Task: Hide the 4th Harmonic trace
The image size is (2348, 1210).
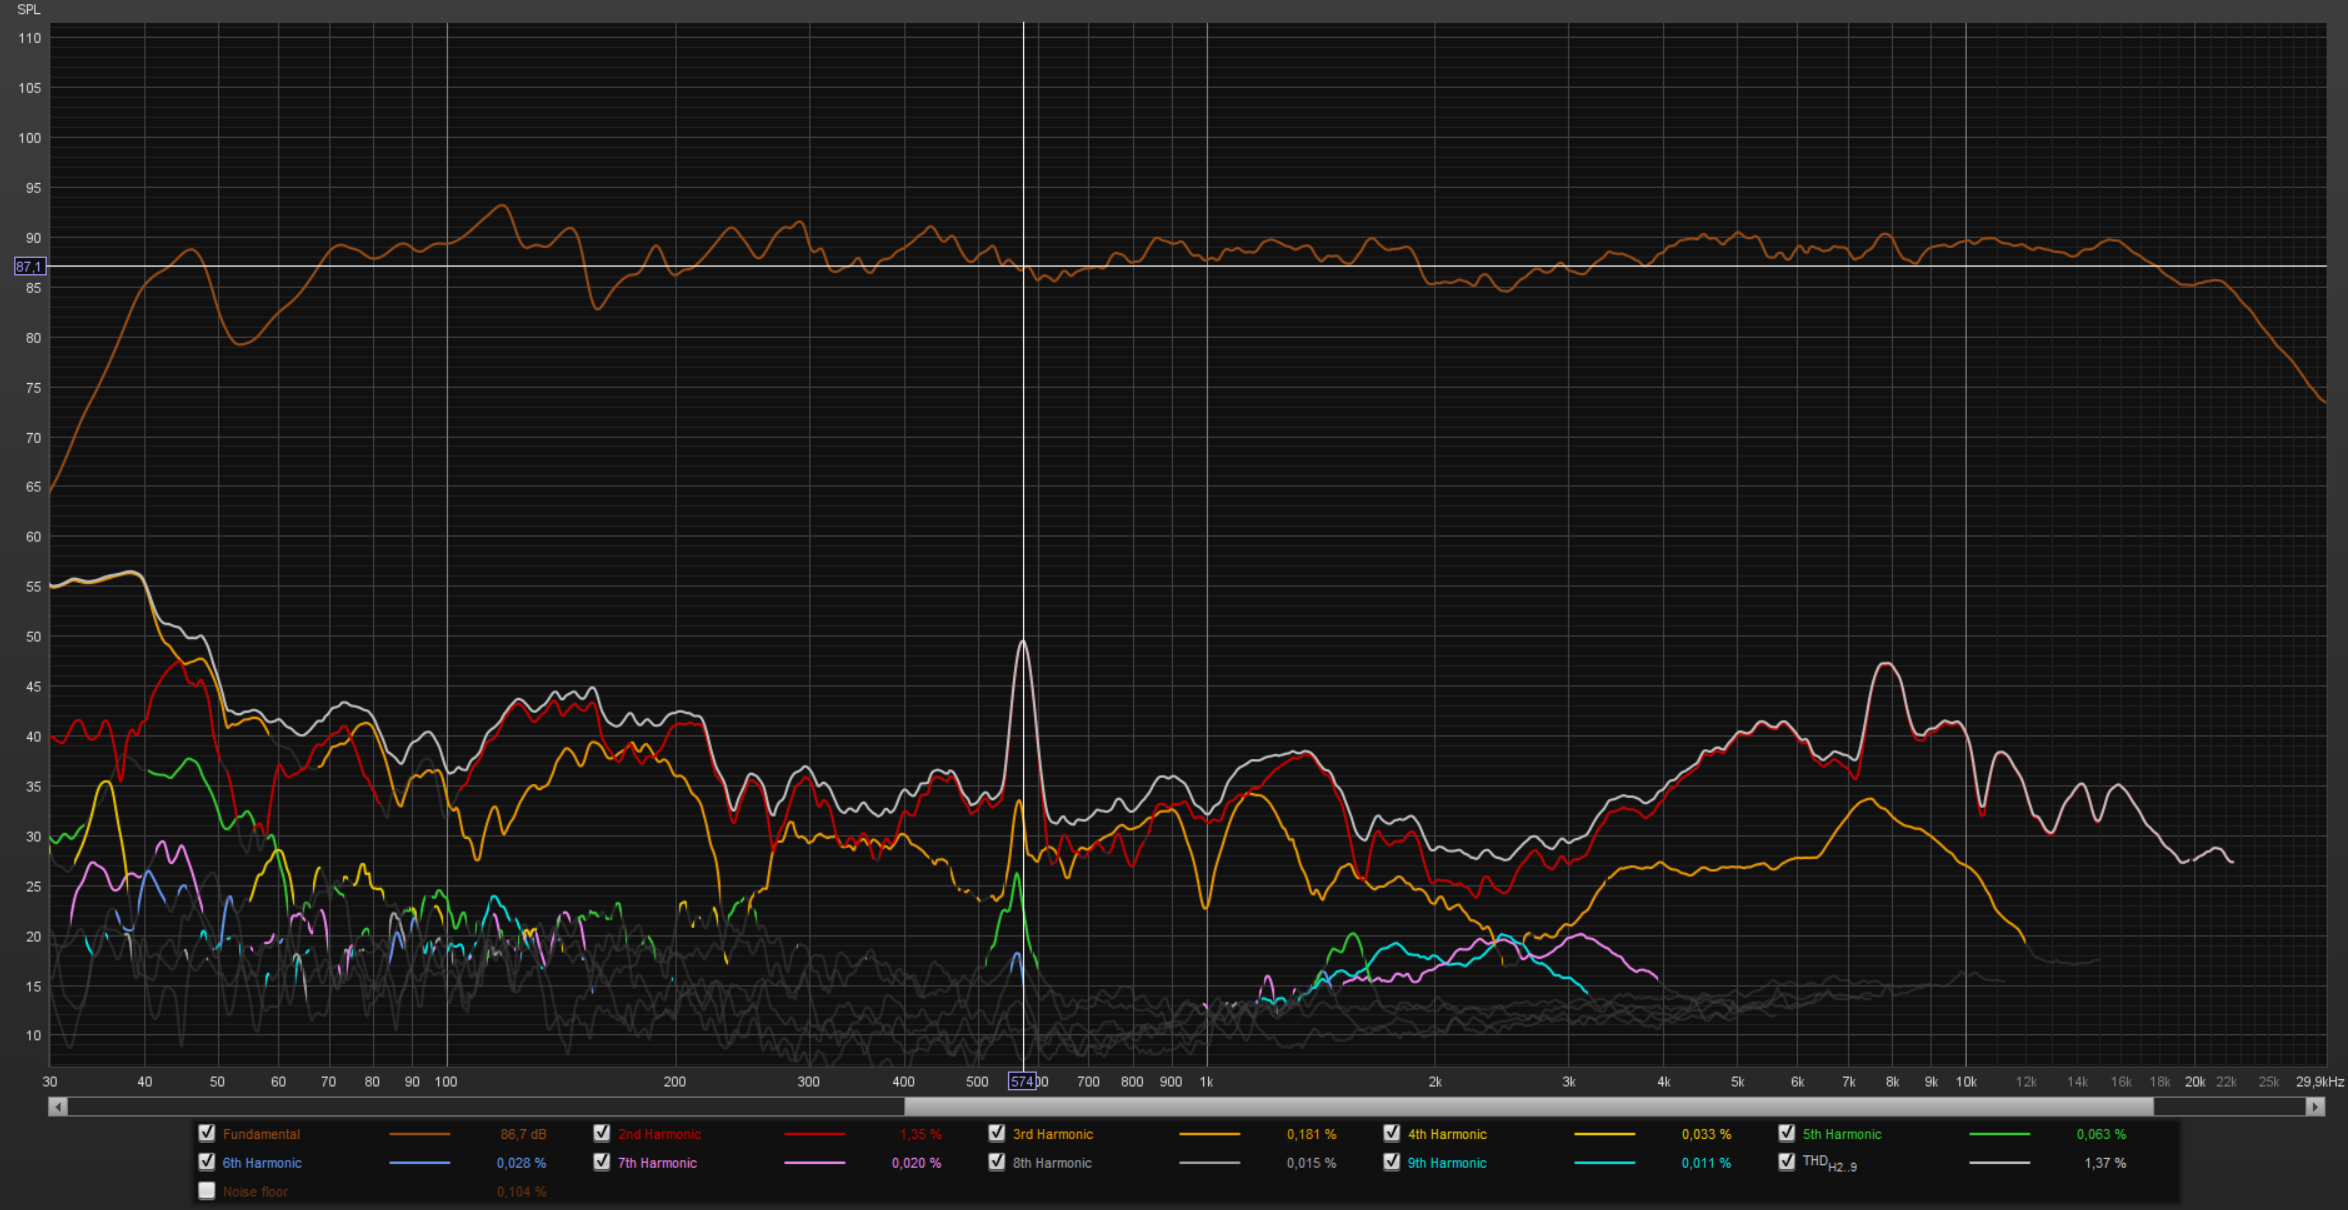Action: pyautogui.click(x=1392, y=1133)
